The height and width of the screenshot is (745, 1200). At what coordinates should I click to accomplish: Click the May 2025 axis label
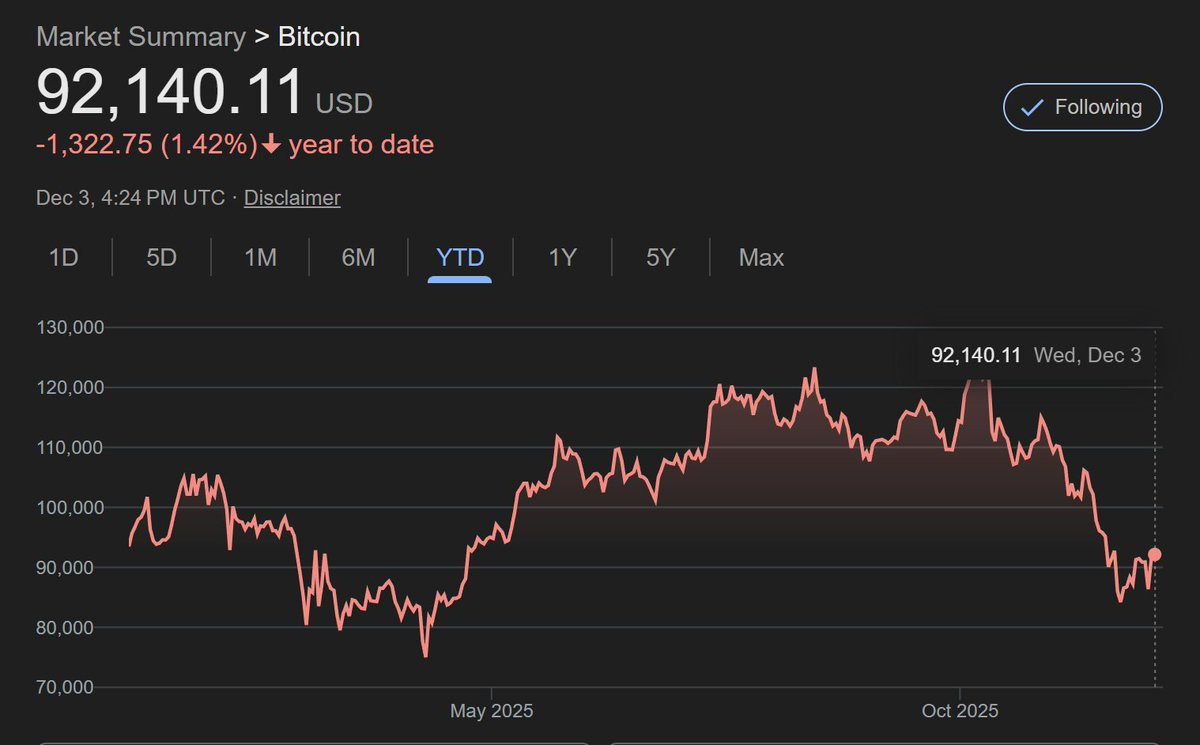[x=491, y=711]
